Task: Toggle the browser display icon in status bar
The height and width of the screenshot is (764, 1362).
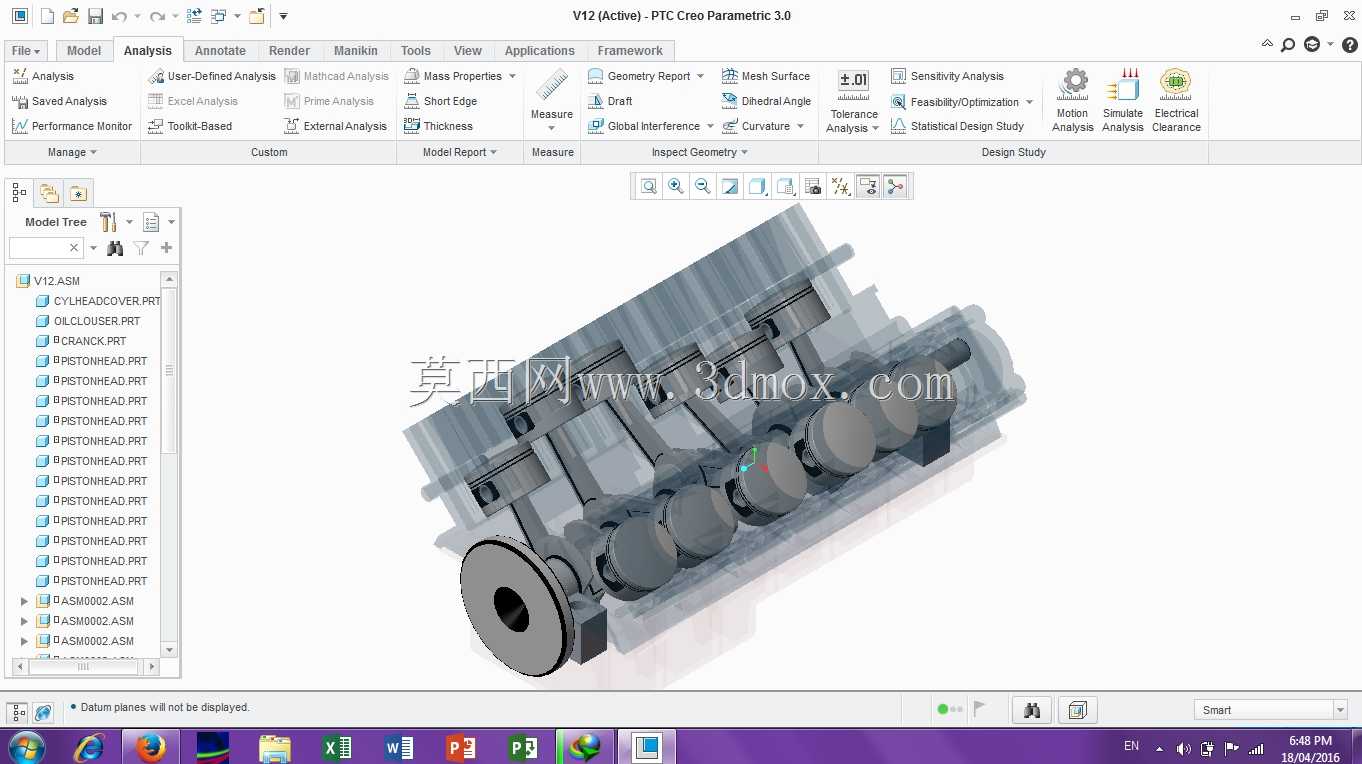Action: pos(43,712)
